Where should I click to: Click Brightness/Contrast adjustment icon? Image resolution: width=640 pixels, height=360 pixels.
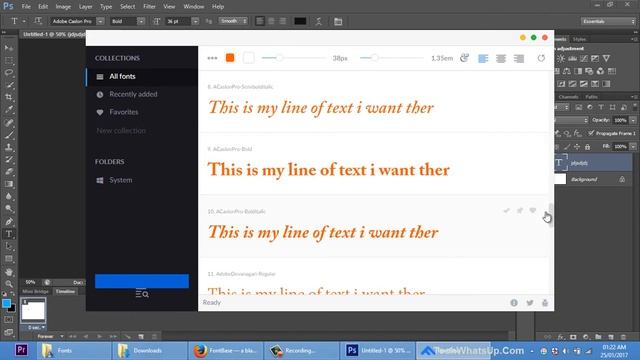tap(561, 58)
